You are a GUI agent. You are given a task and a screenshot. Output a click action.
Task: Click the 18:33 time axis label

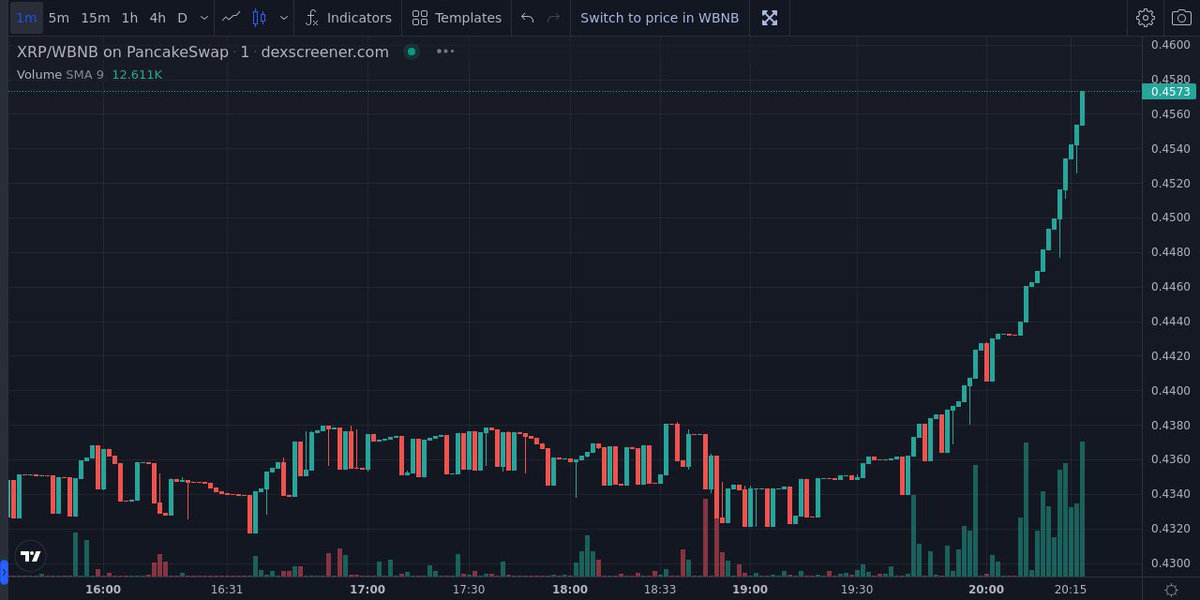point(659,589)
